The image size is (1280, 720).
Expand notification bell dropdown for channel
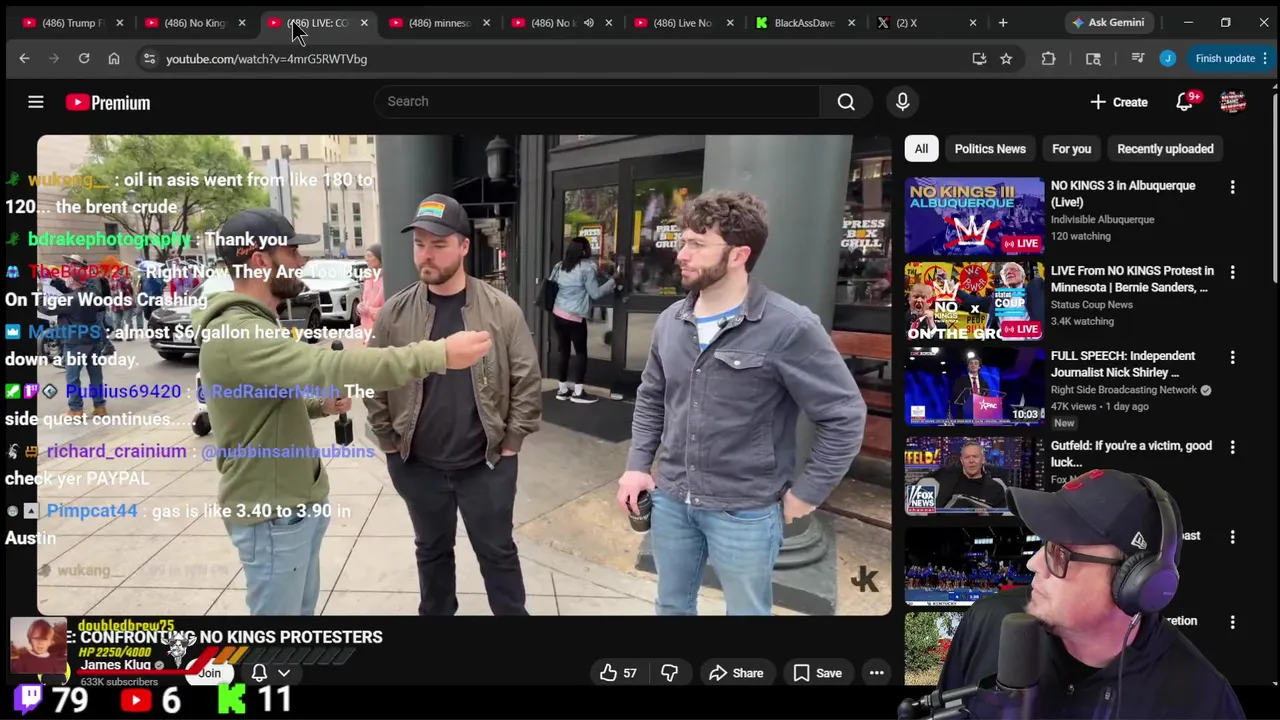(x=284, y=673)
